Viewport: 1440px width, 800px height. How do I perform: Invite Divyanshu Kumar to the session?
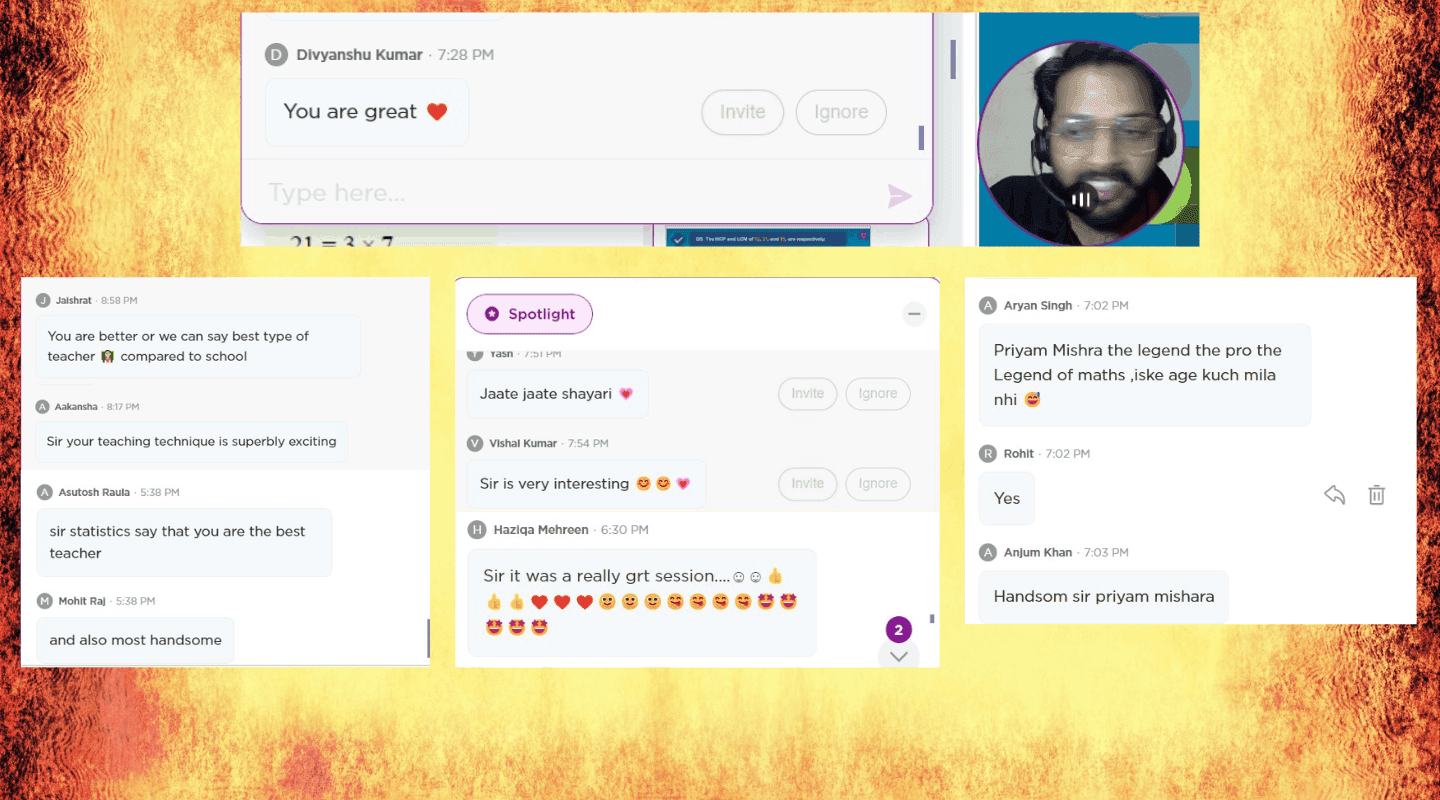[x=742, y=112]
